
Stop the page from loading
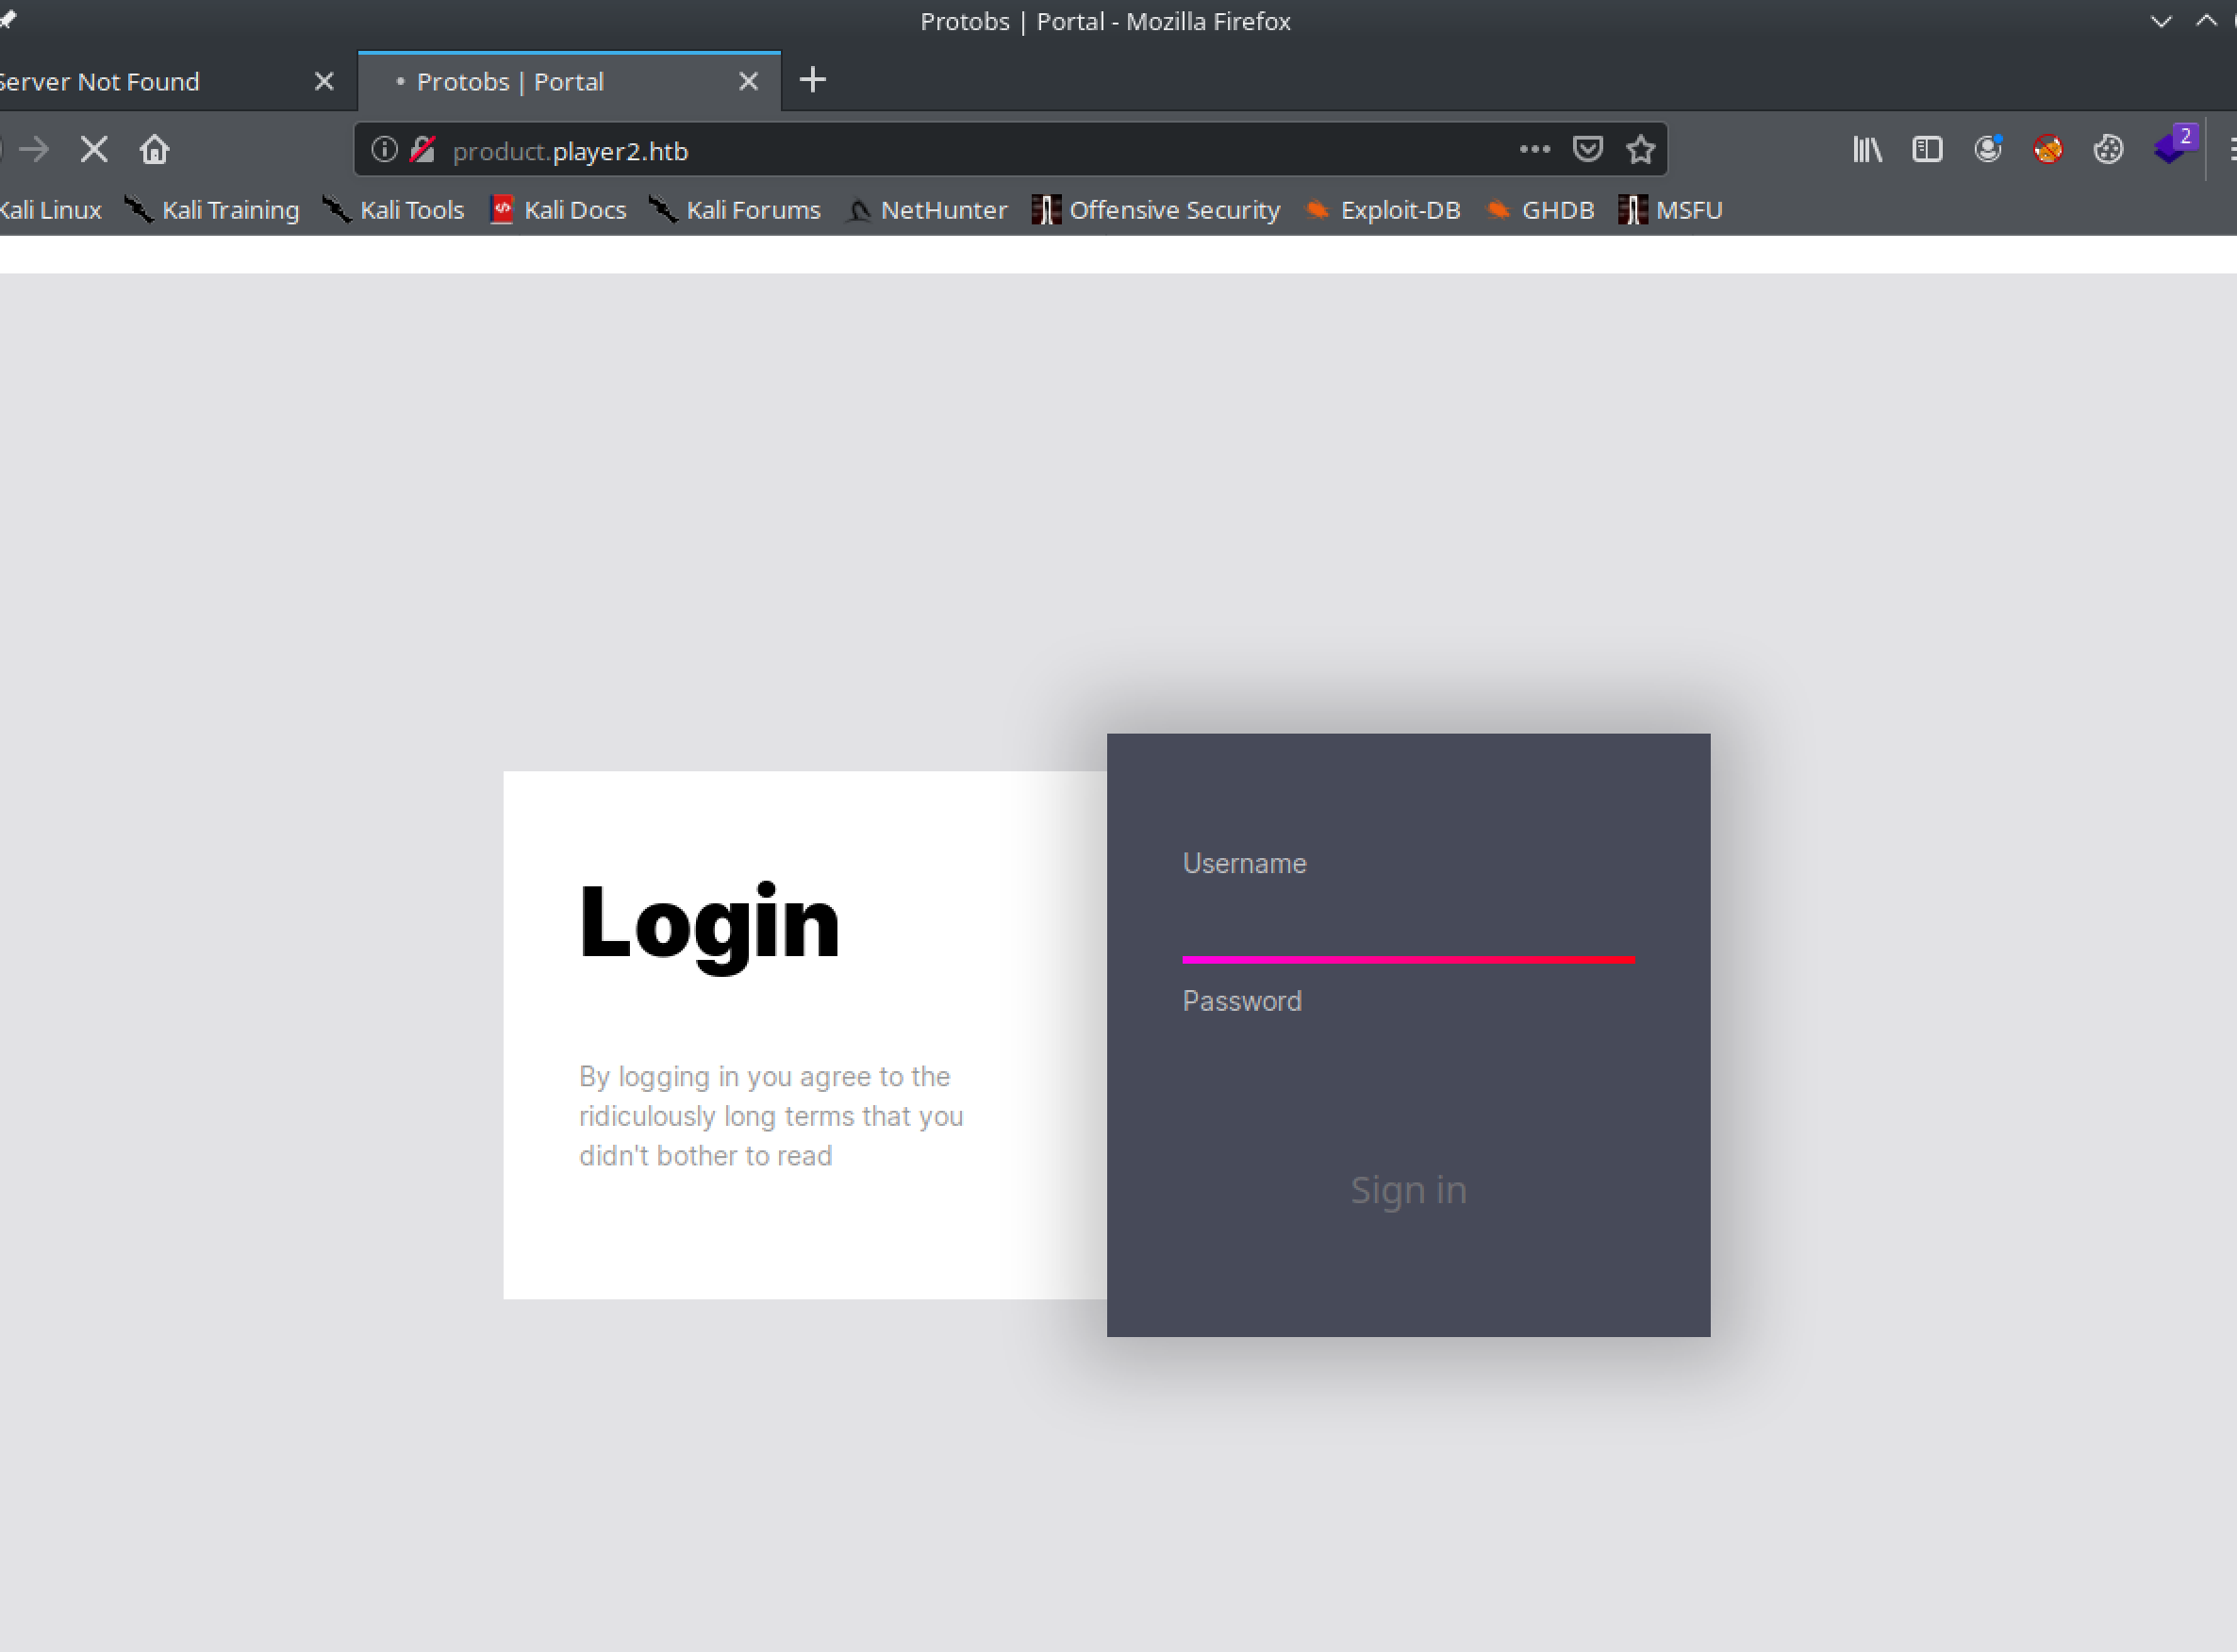click(94, 150)
